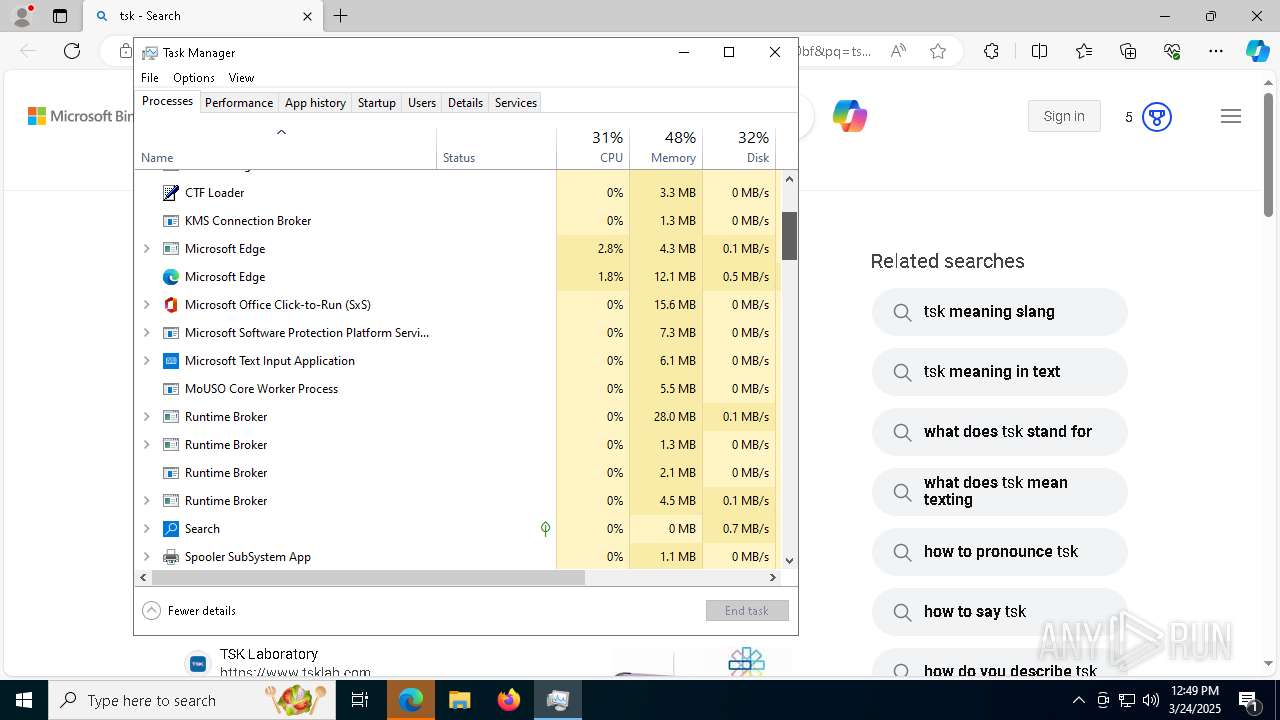This screenshot has width=1280, height=720.
Task: Expand the first Microsoft Edge process group
Action: tap(147, 248)
